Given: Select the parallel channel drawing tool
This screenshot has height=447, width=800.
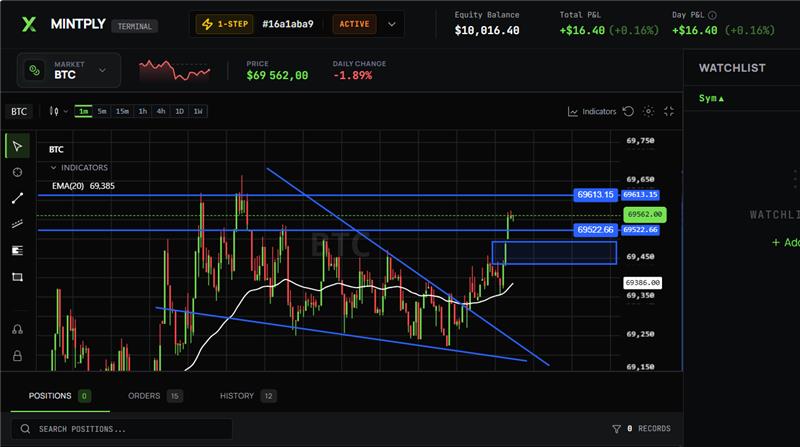Looking at the screenshot, I should [17, 224].
